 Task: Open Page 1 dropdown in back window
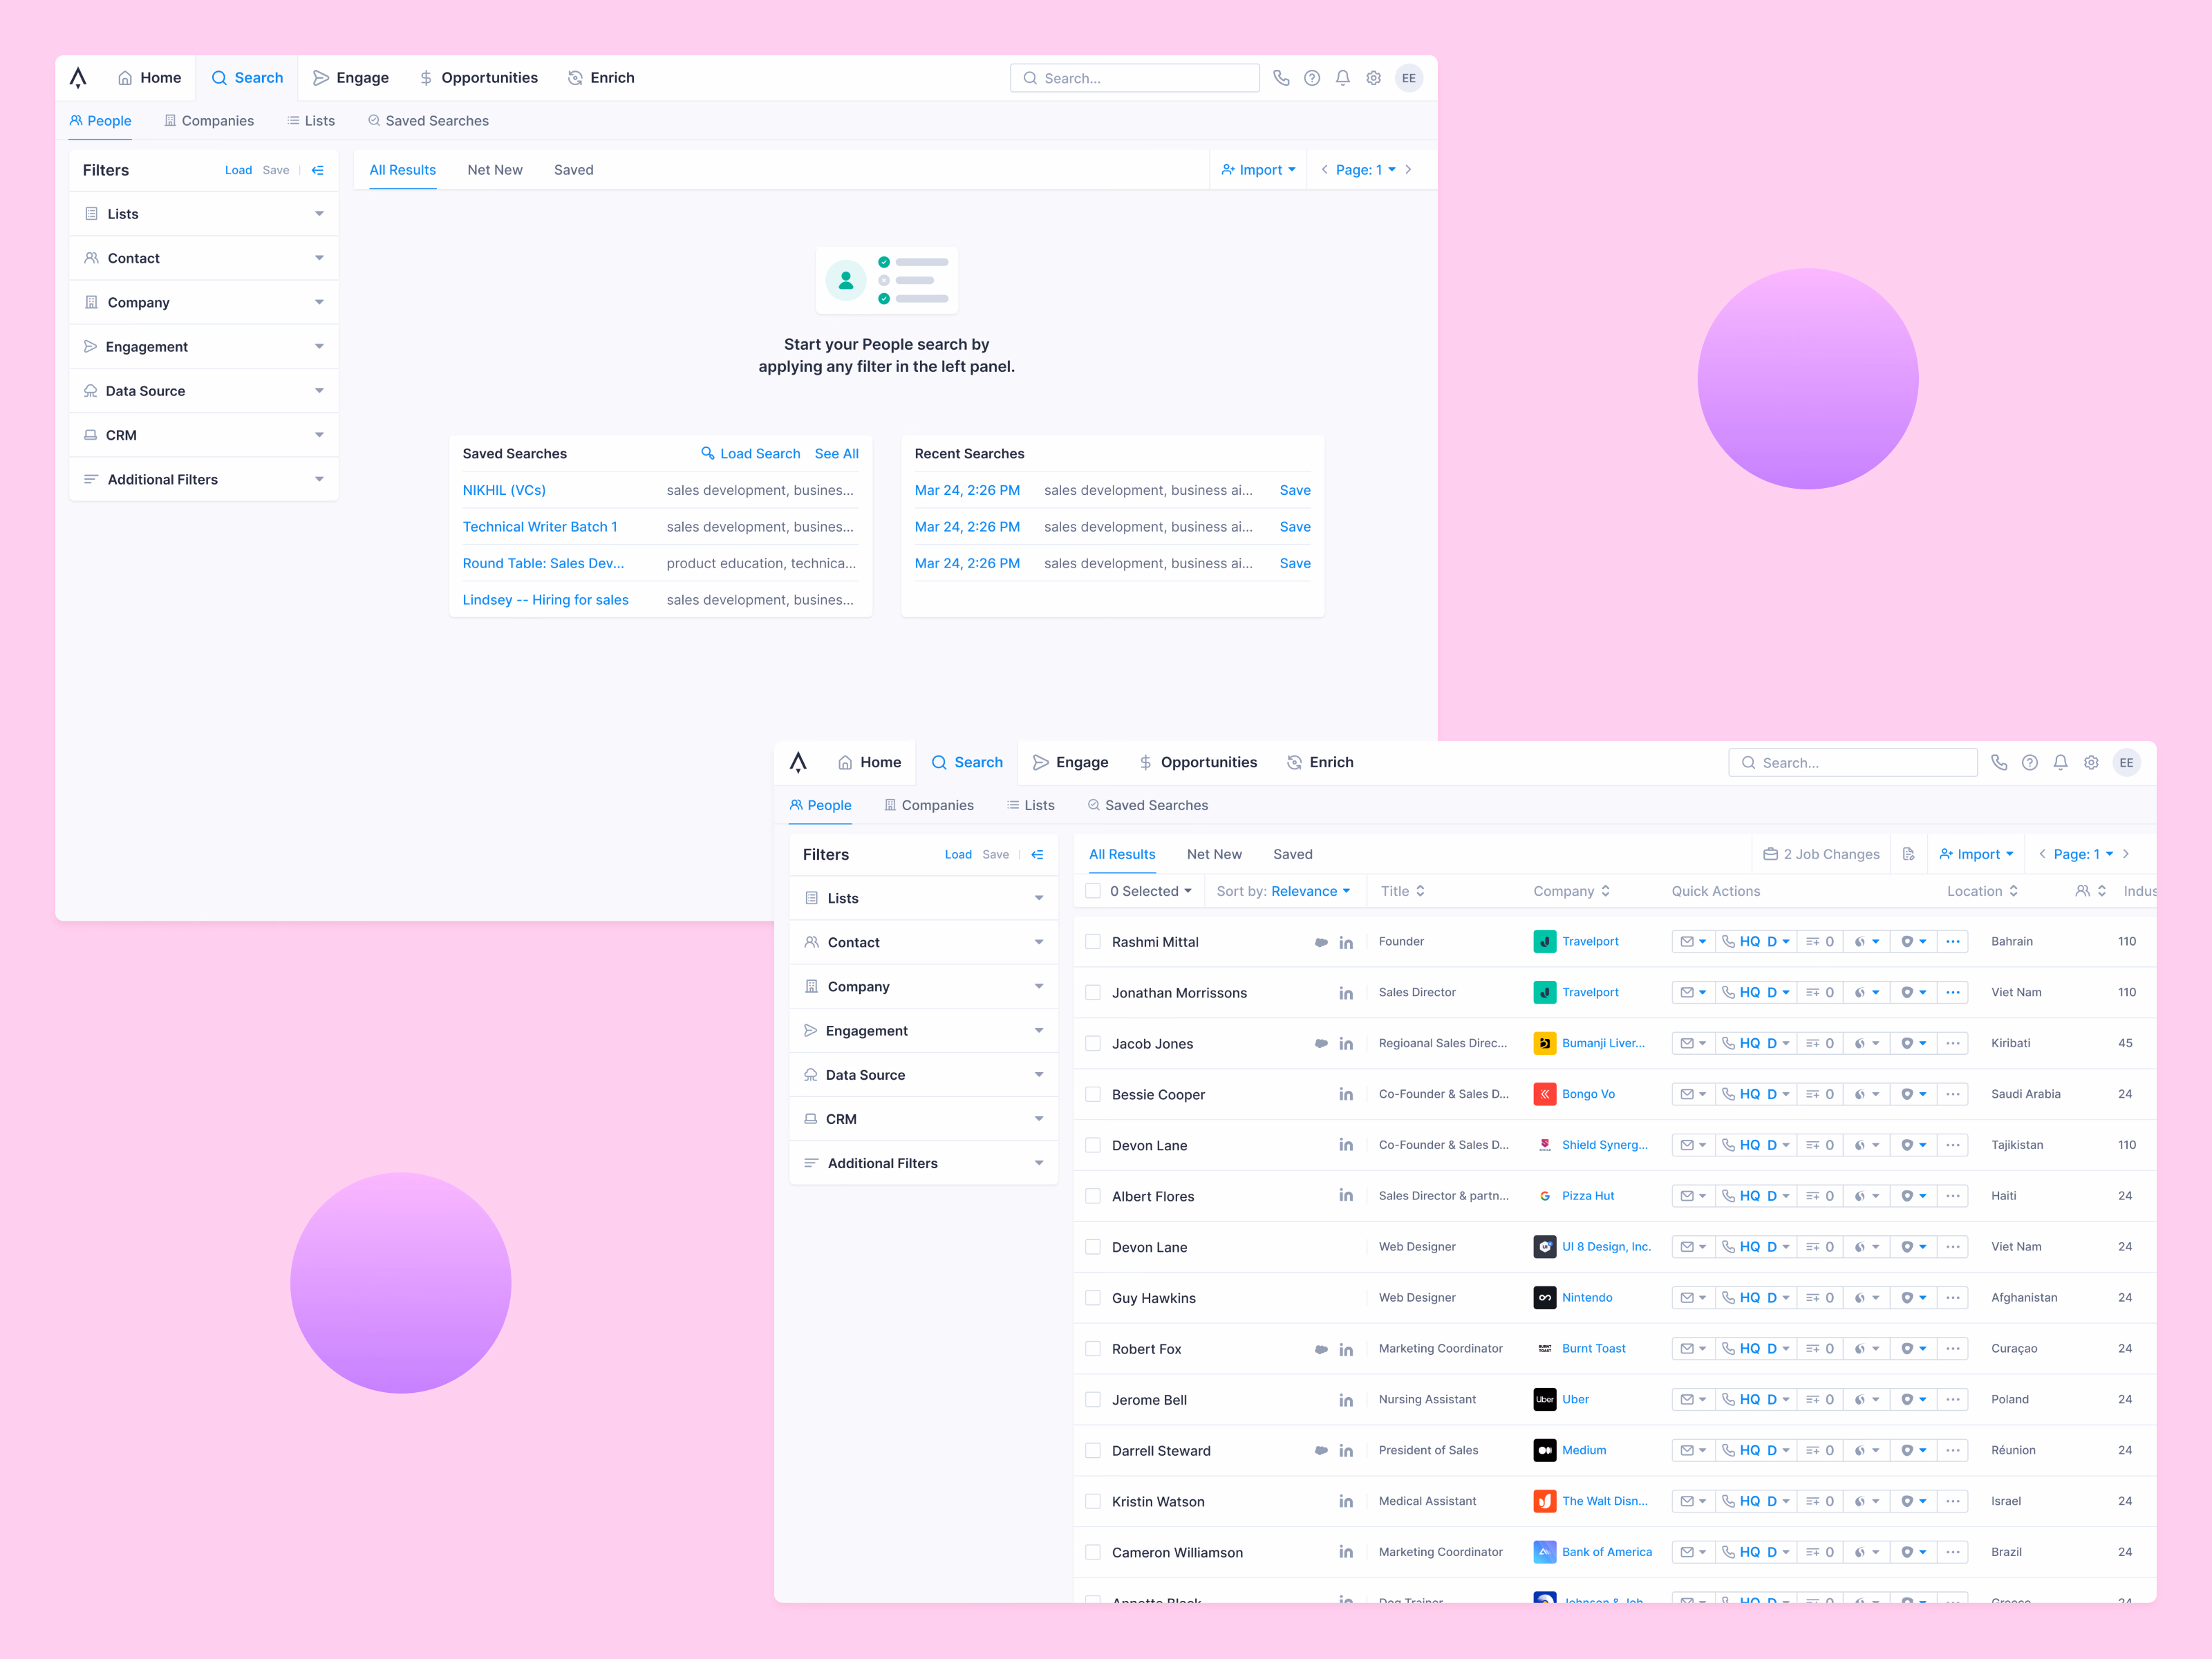(x=1365, y=170)
